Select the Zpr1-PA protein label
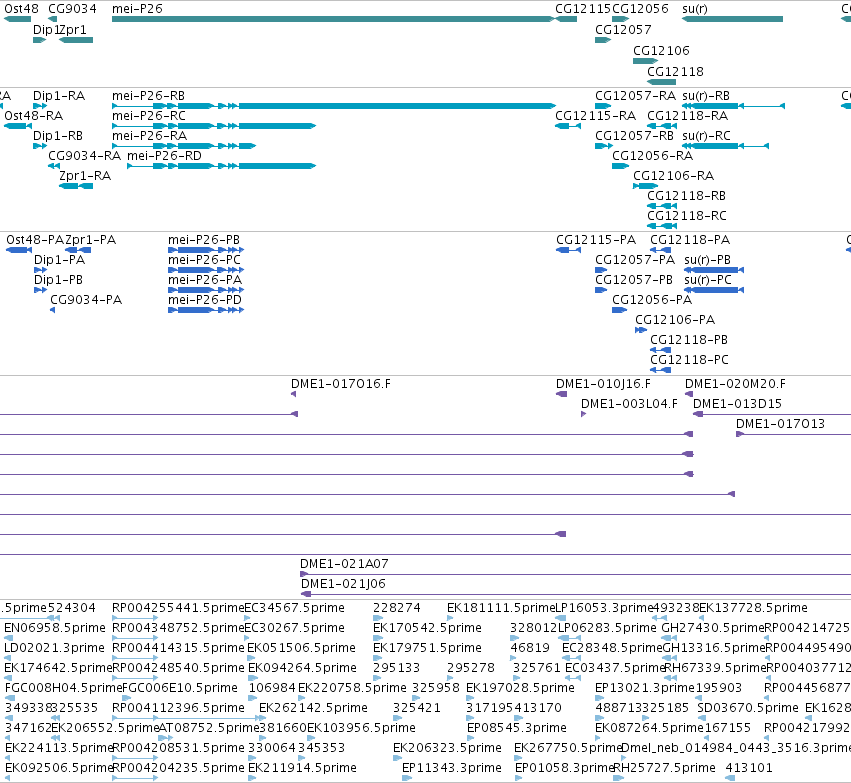Viewport: 851px width, 783px height. [90, 240]
